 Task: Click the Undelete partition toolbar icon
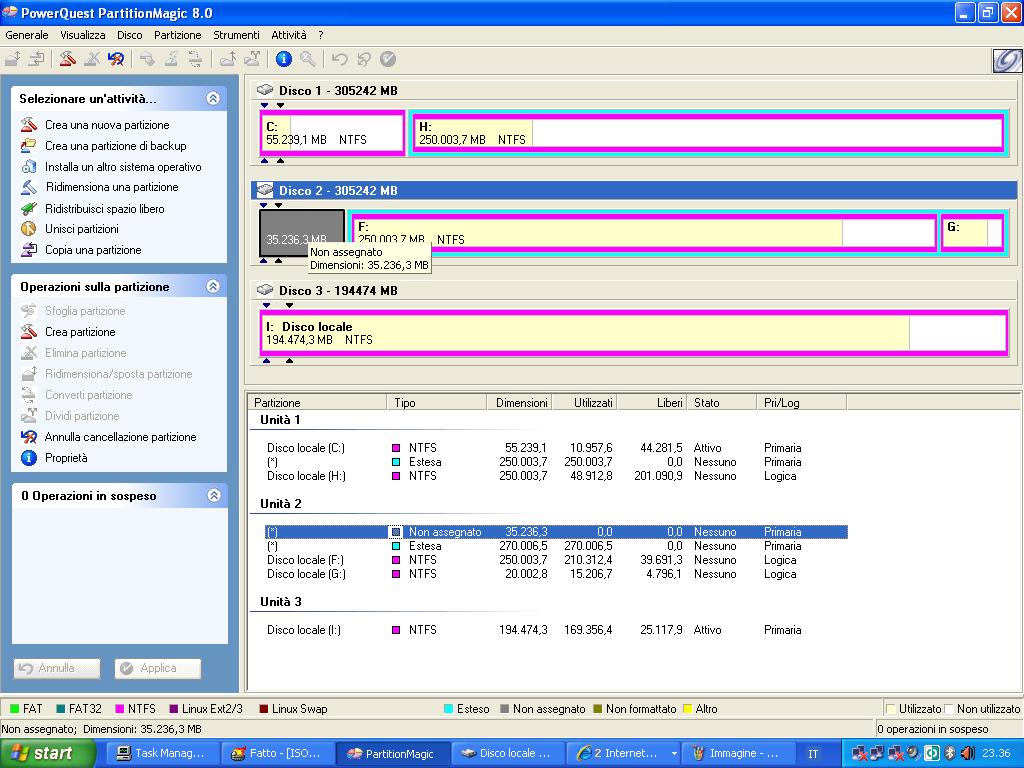point(116,59)
